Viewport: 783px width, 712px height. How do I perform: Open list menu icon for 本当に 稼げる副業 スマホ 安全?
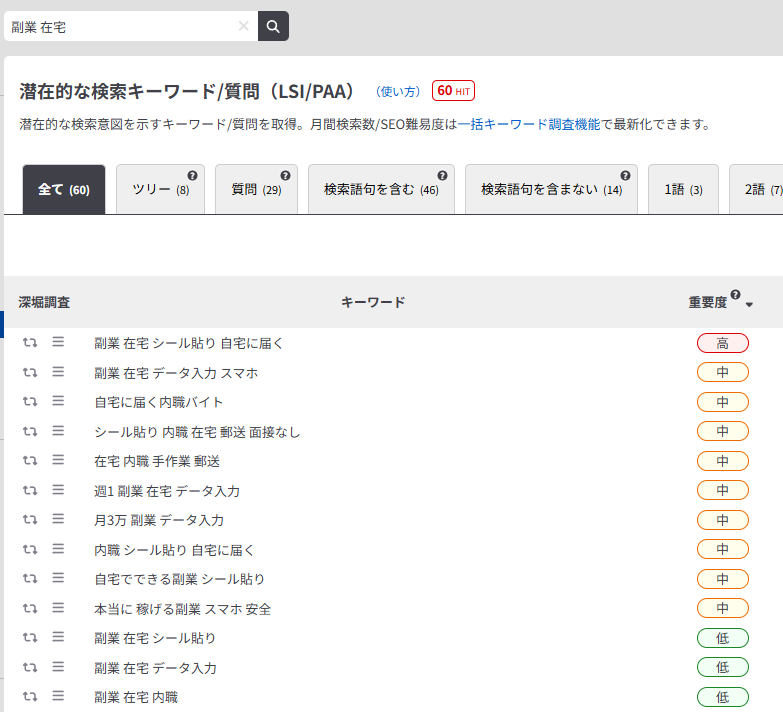[x=58, y=607]
